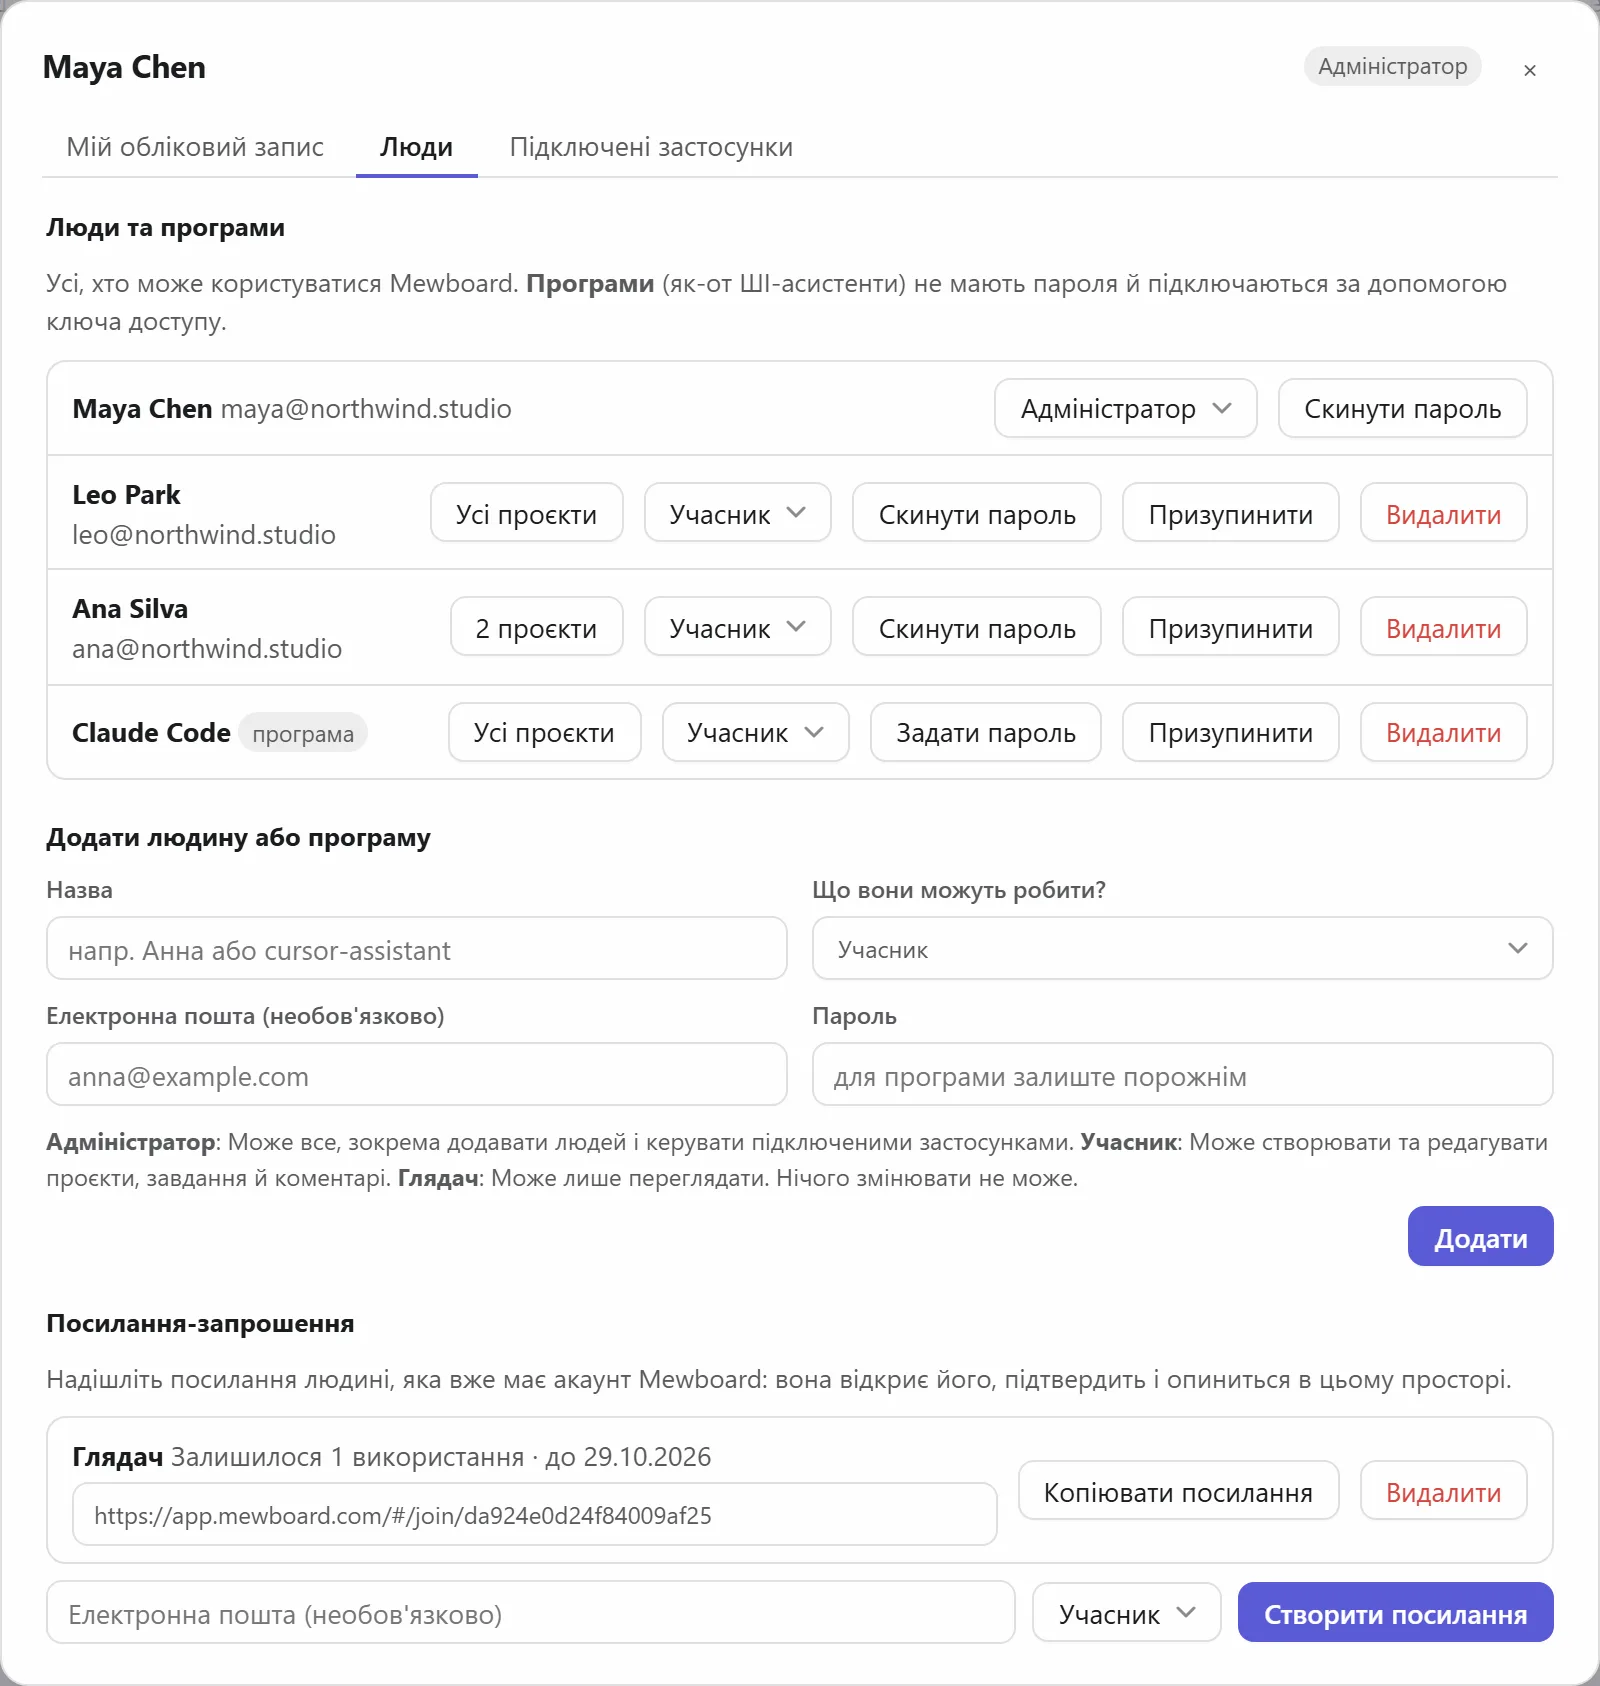Delete Leo Park with Видалити
The width and height of the screenshot is (1600, 1686).
[x=1443, y=513]
